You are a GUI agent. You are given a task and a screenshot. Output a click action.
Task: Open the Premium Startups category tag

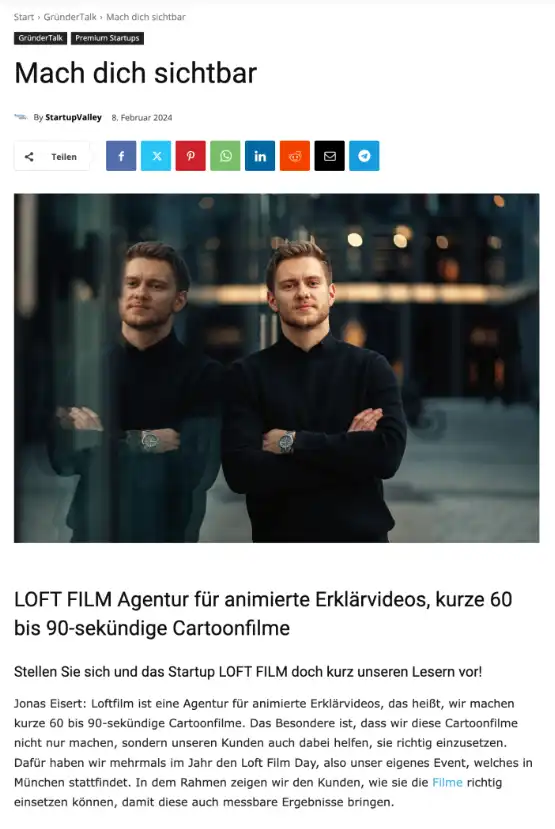(107, 38)
